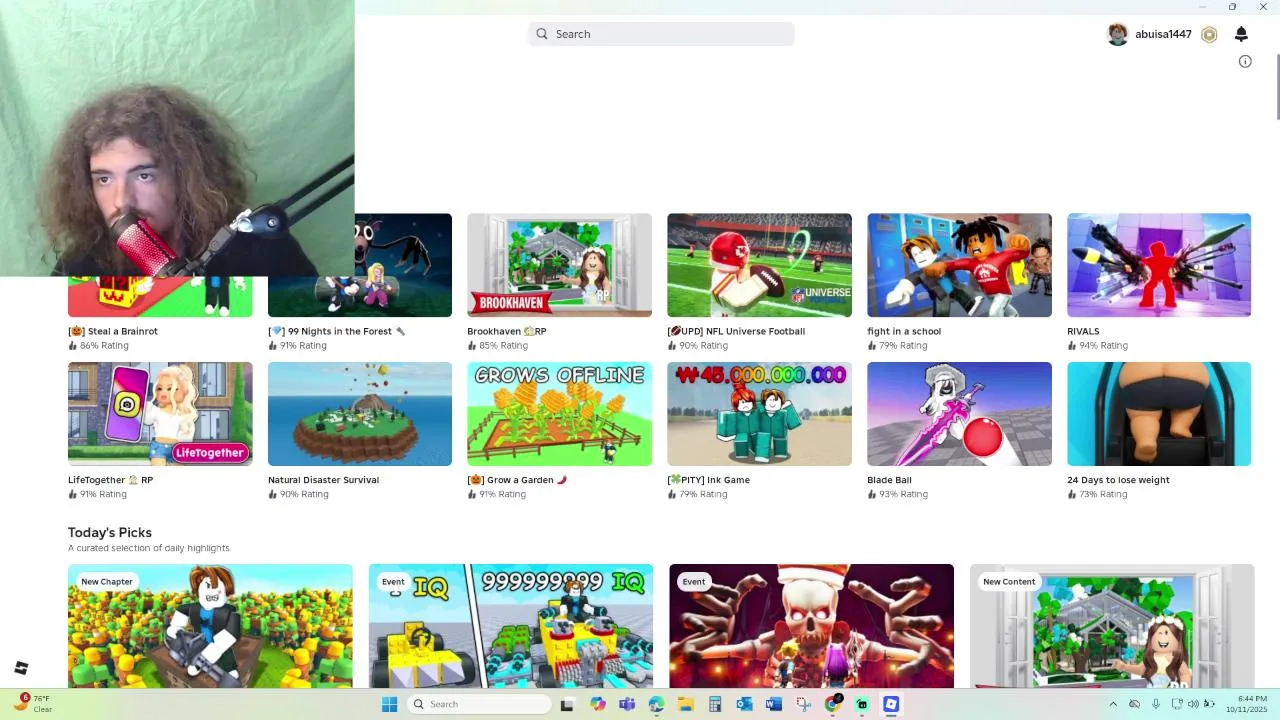Open Calculator from the taskbar

[x=715, y=704]
